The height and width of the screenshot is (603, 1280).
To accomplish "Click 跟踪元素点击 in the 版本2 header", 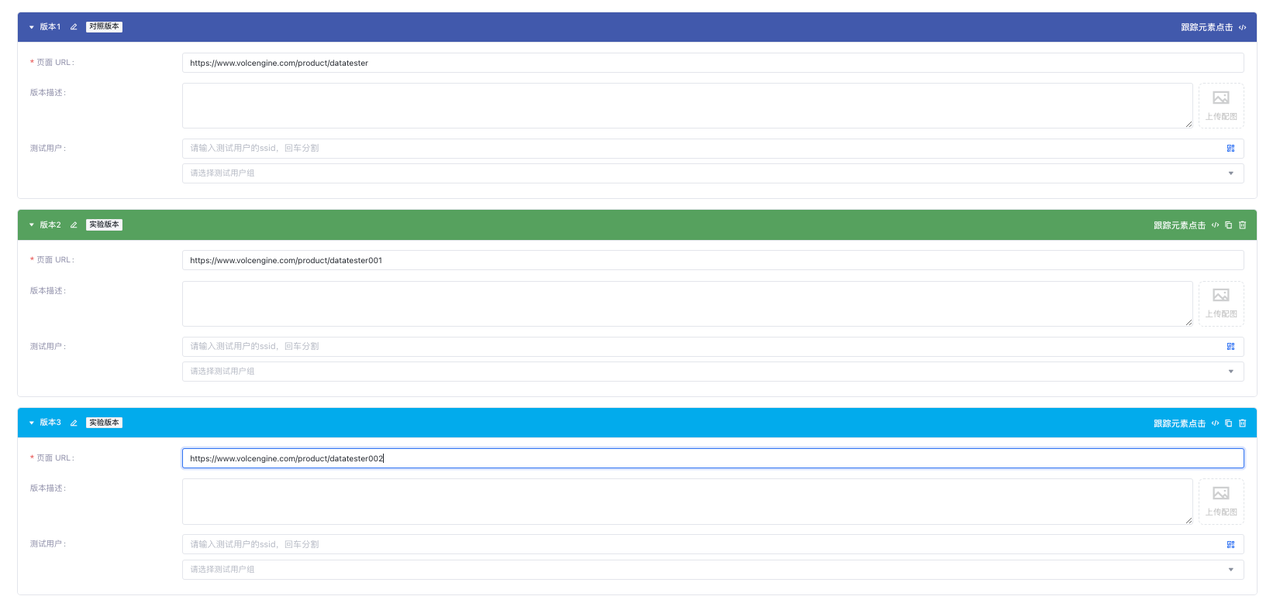I will coord(1180,225).
